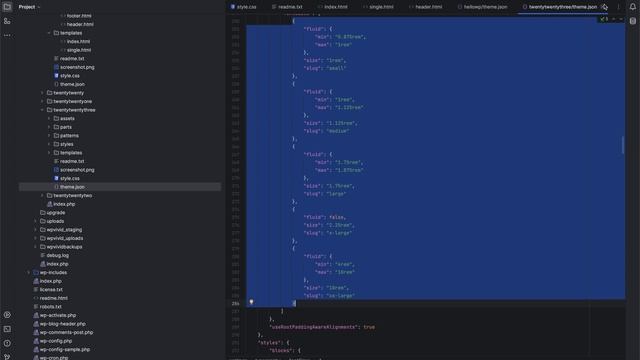
Task: Open the Project view dropdown
Action: pyautogui.click(x=29, y=7)
